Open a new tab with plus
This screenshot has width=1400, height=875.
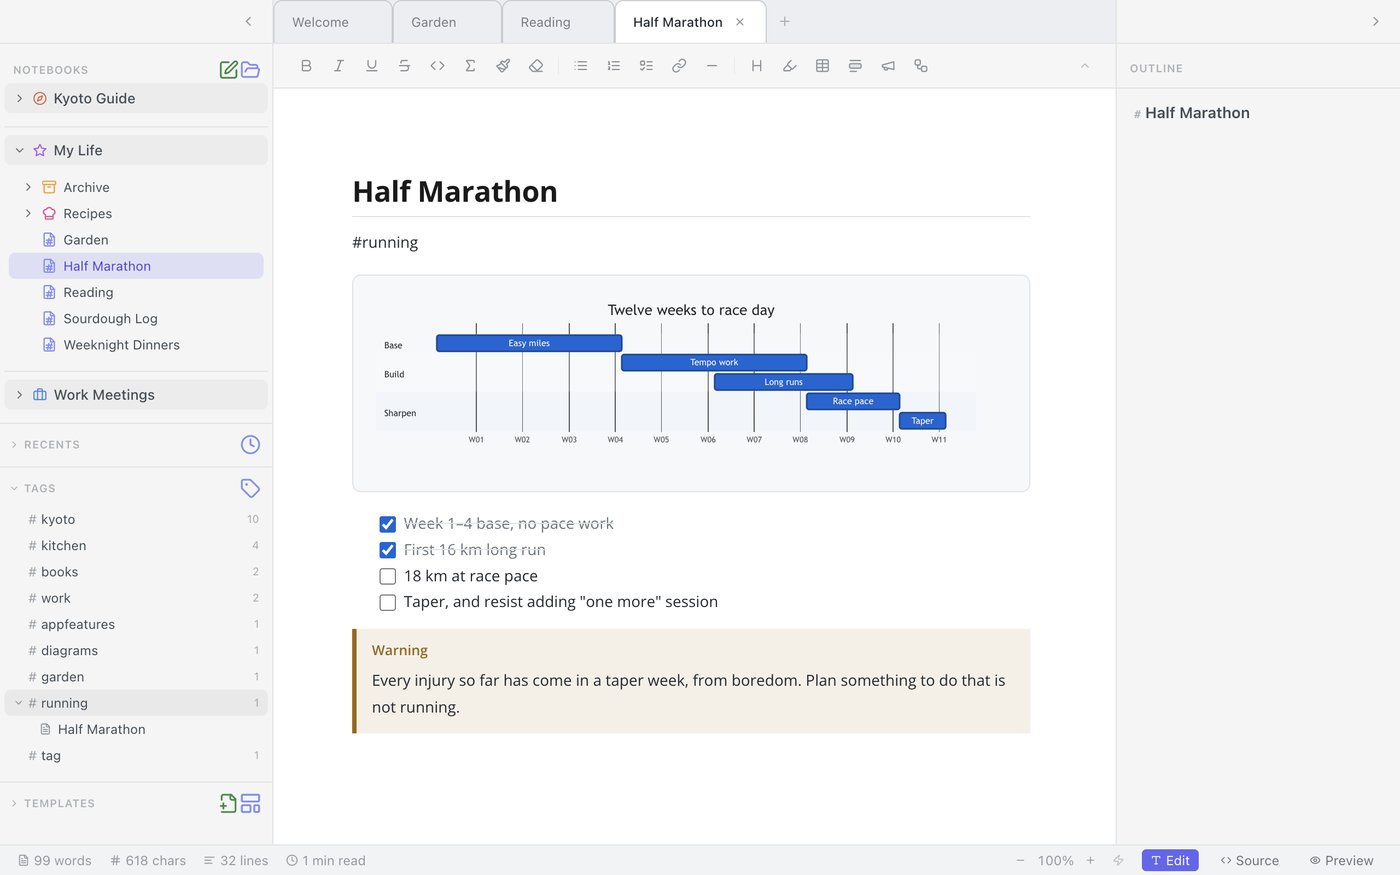coord(785,21)
